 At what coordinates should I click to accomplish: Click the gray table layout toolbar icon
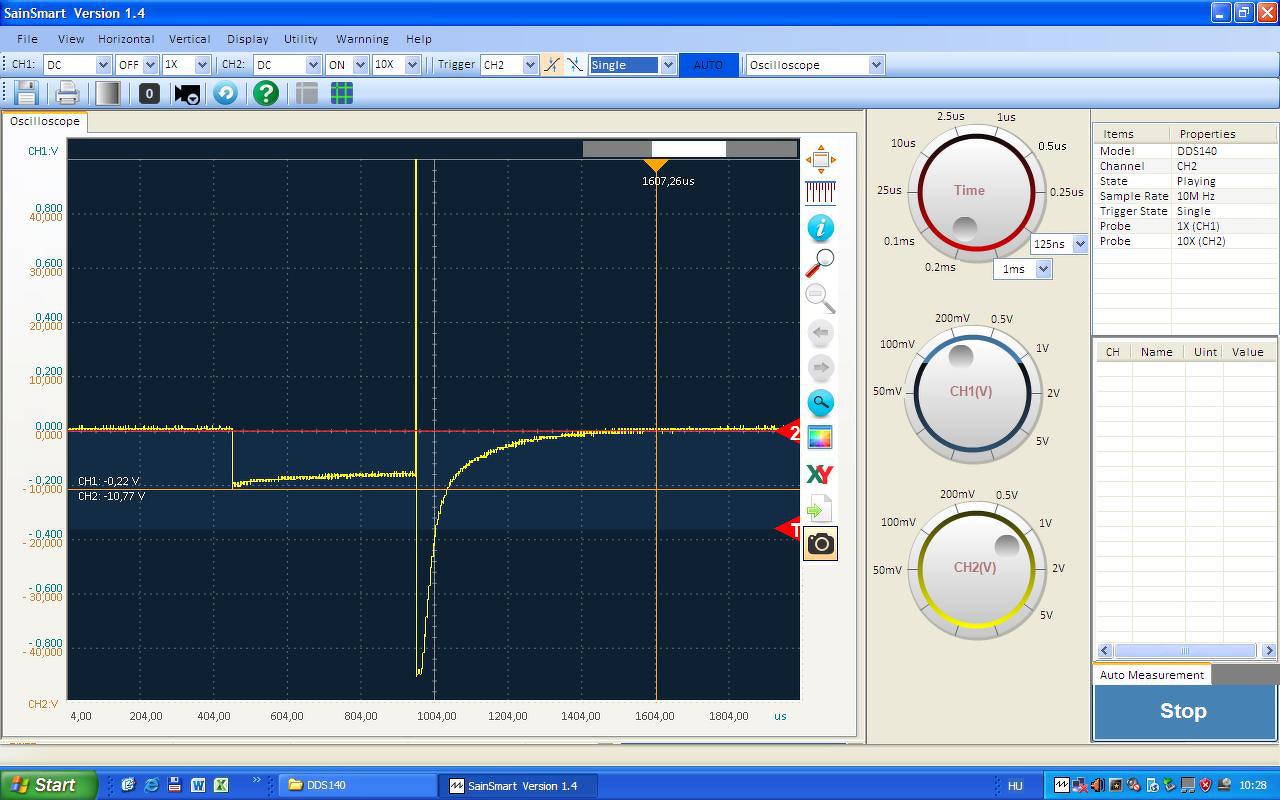click(x=307, y=93)
